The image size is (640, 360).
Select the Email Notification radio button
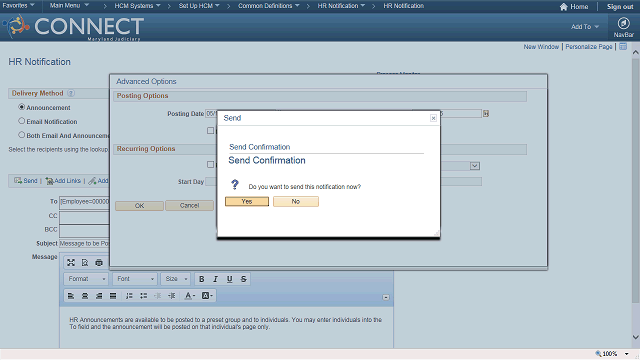point(22,121)
